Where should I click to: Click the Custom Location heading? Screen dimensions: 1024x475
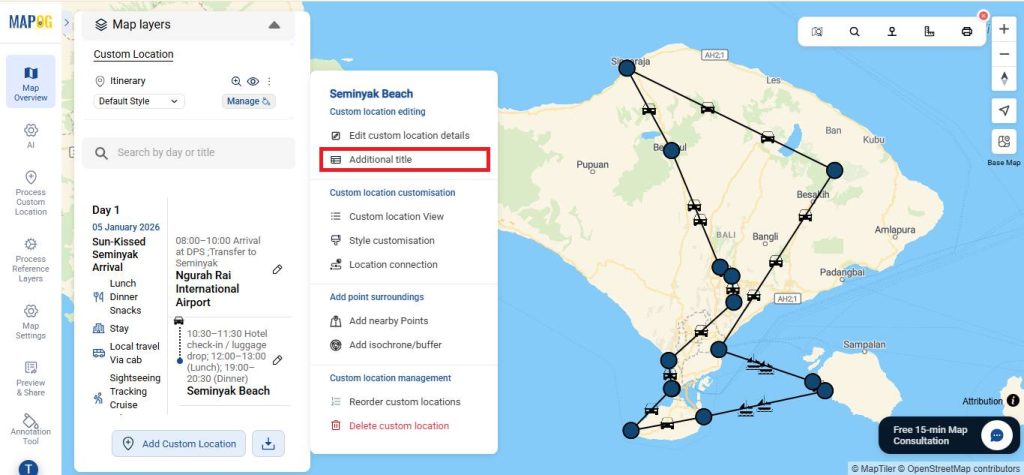pyautogui.click(x=133, y=54)
